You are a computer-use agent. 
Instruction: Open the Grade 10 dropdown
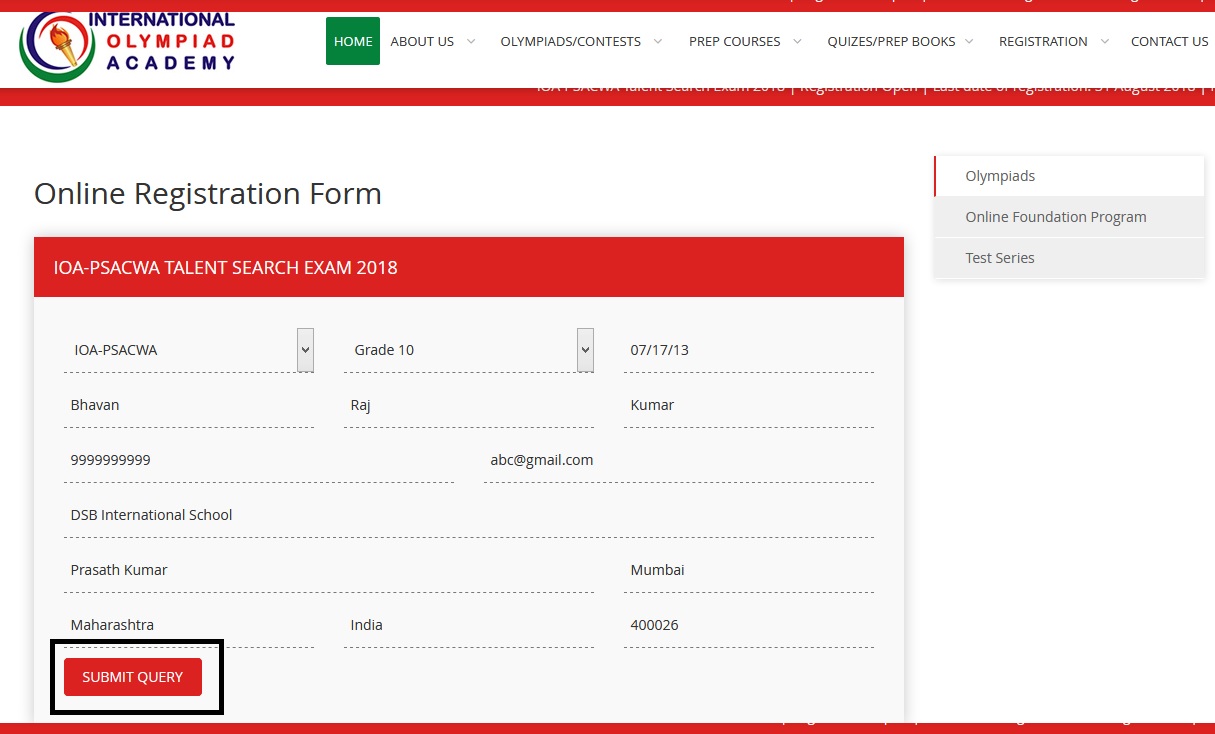point(468,350)
